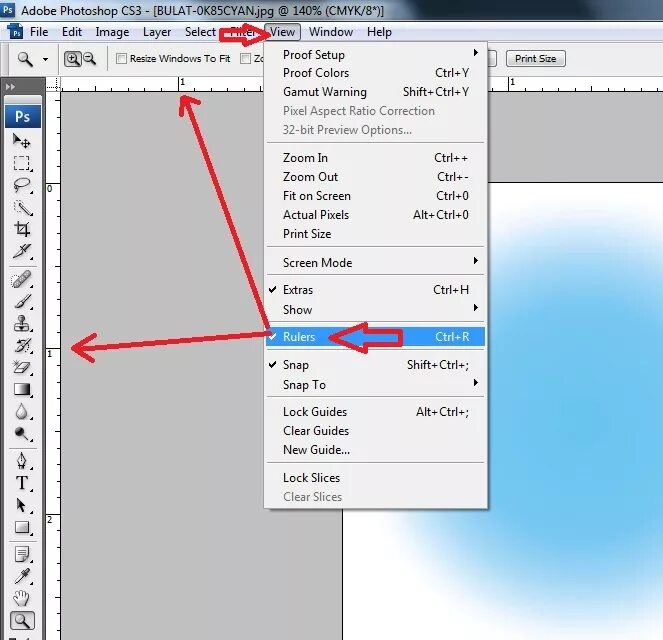Select the Hand tool
The width and height of the screenshot is (663, 640).
[22, 598]
